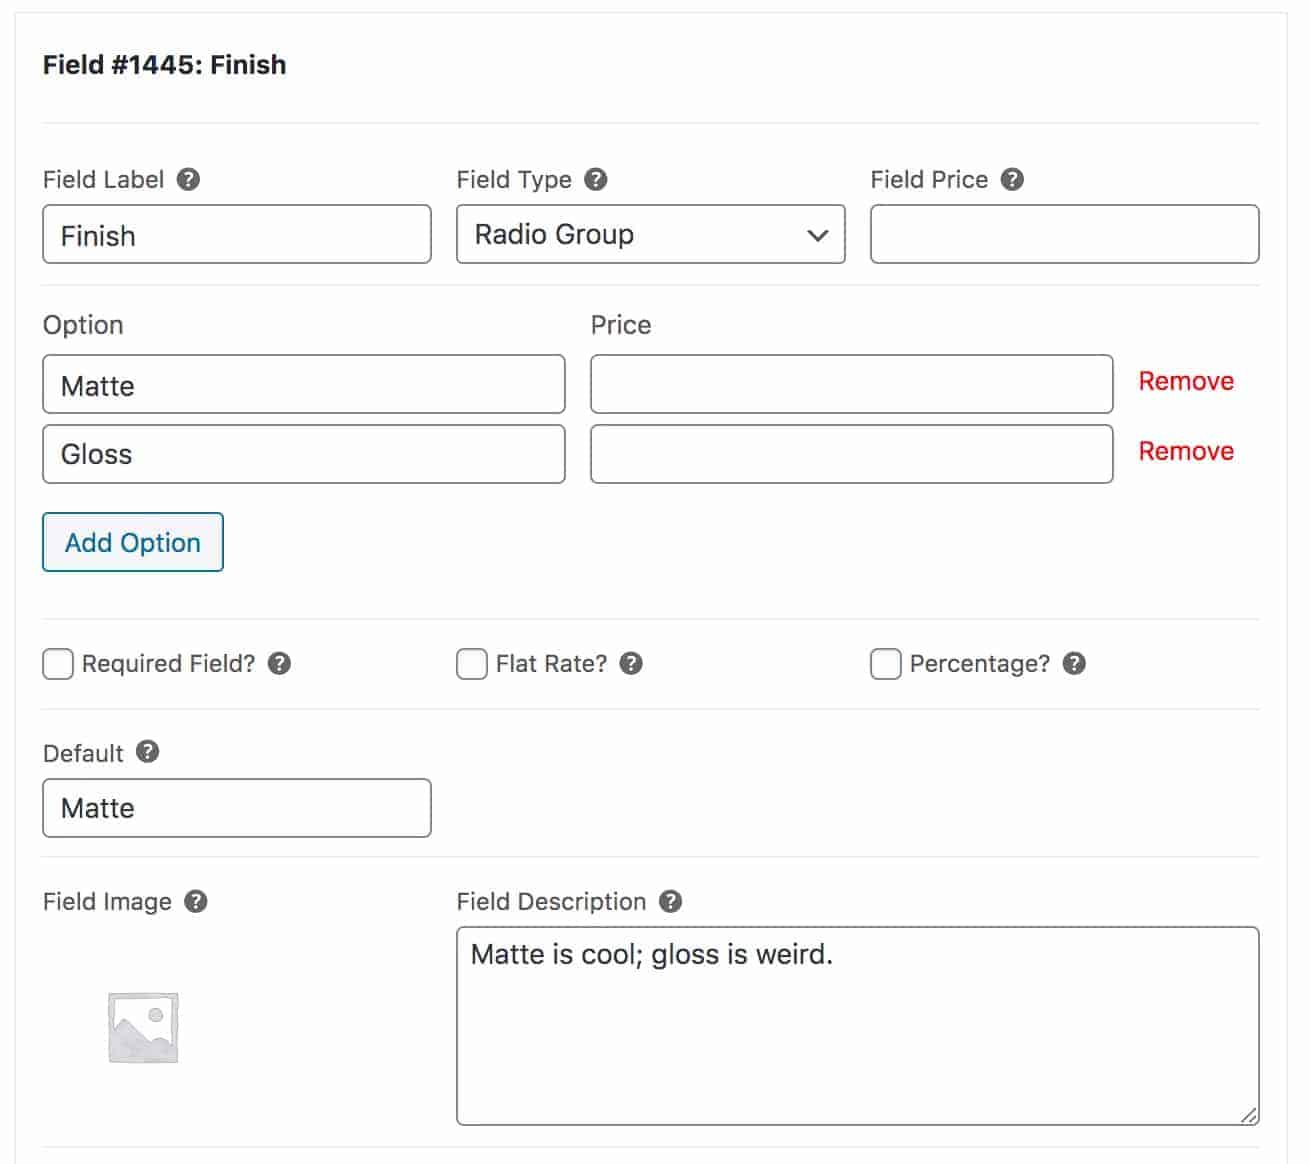Click the Required Field help icon

click(280, 663)
